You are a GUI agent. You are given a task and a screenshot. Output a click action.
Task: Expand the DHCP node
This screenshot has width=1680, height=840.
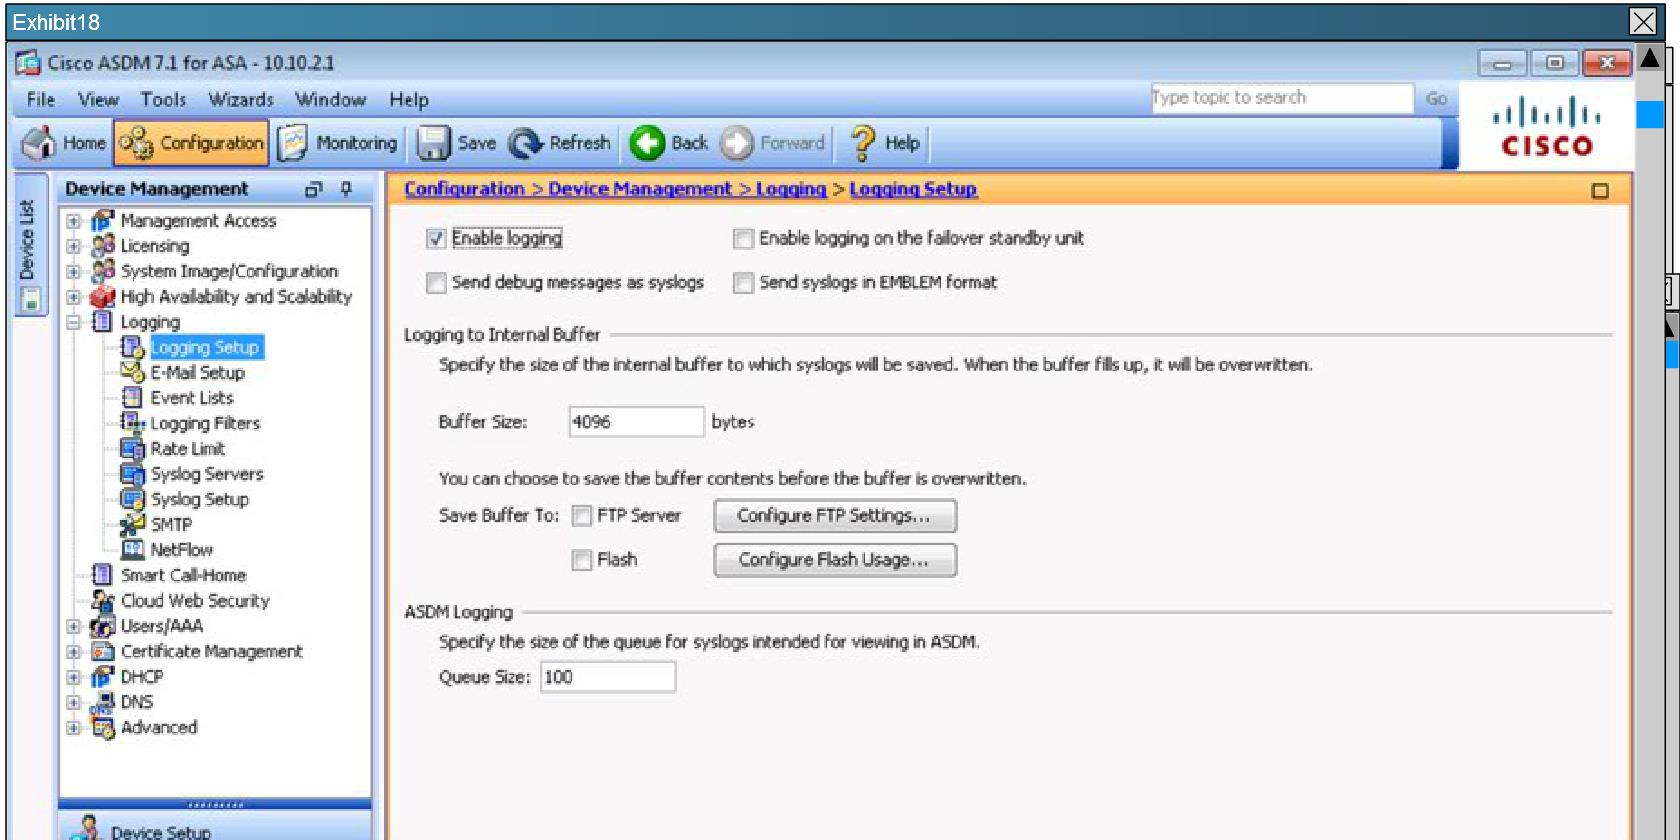pos(73,677)
